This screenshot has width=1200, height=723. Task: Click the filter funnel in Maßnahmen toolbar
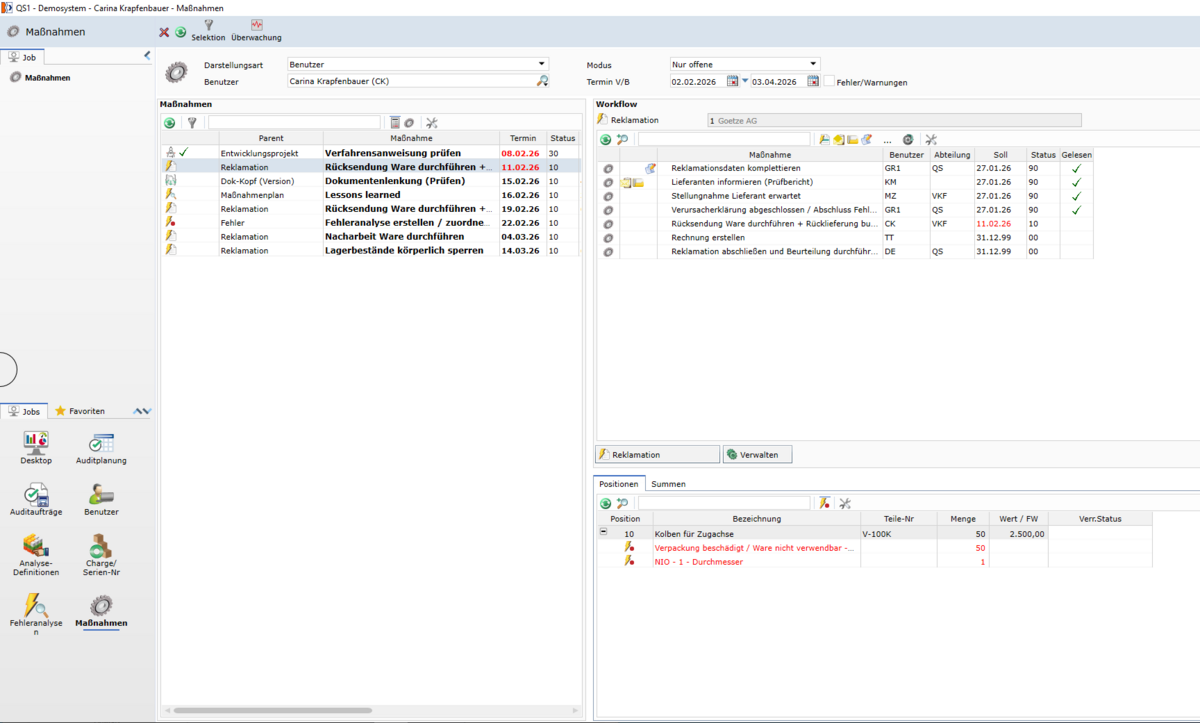(x=192, y=123)
